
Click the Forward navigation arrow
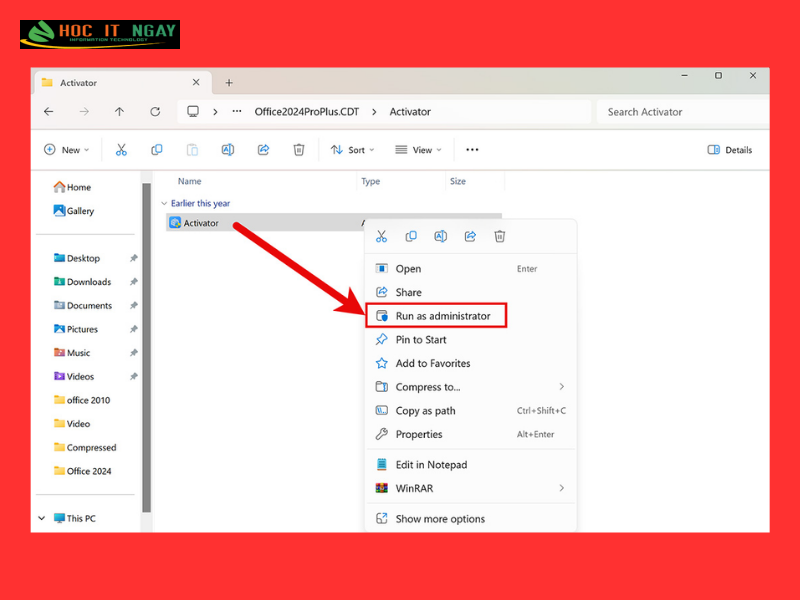[84, 111]
